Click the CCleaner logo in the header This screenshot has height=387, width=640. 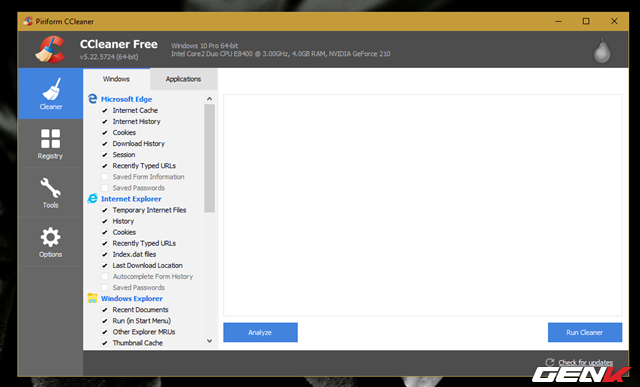coord(50,49)
